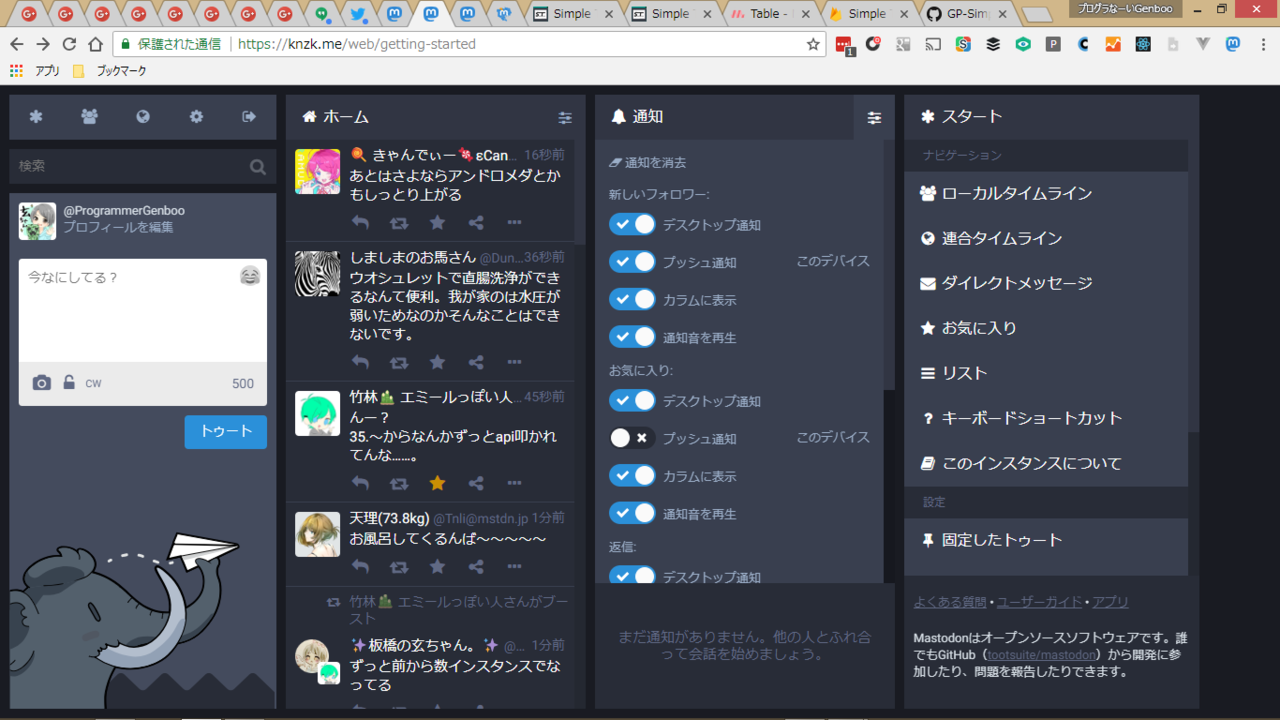Viewport: 1280px width, 720px height.
Task: Click the プロフィールを編集 link
Action: pos(118,227)
